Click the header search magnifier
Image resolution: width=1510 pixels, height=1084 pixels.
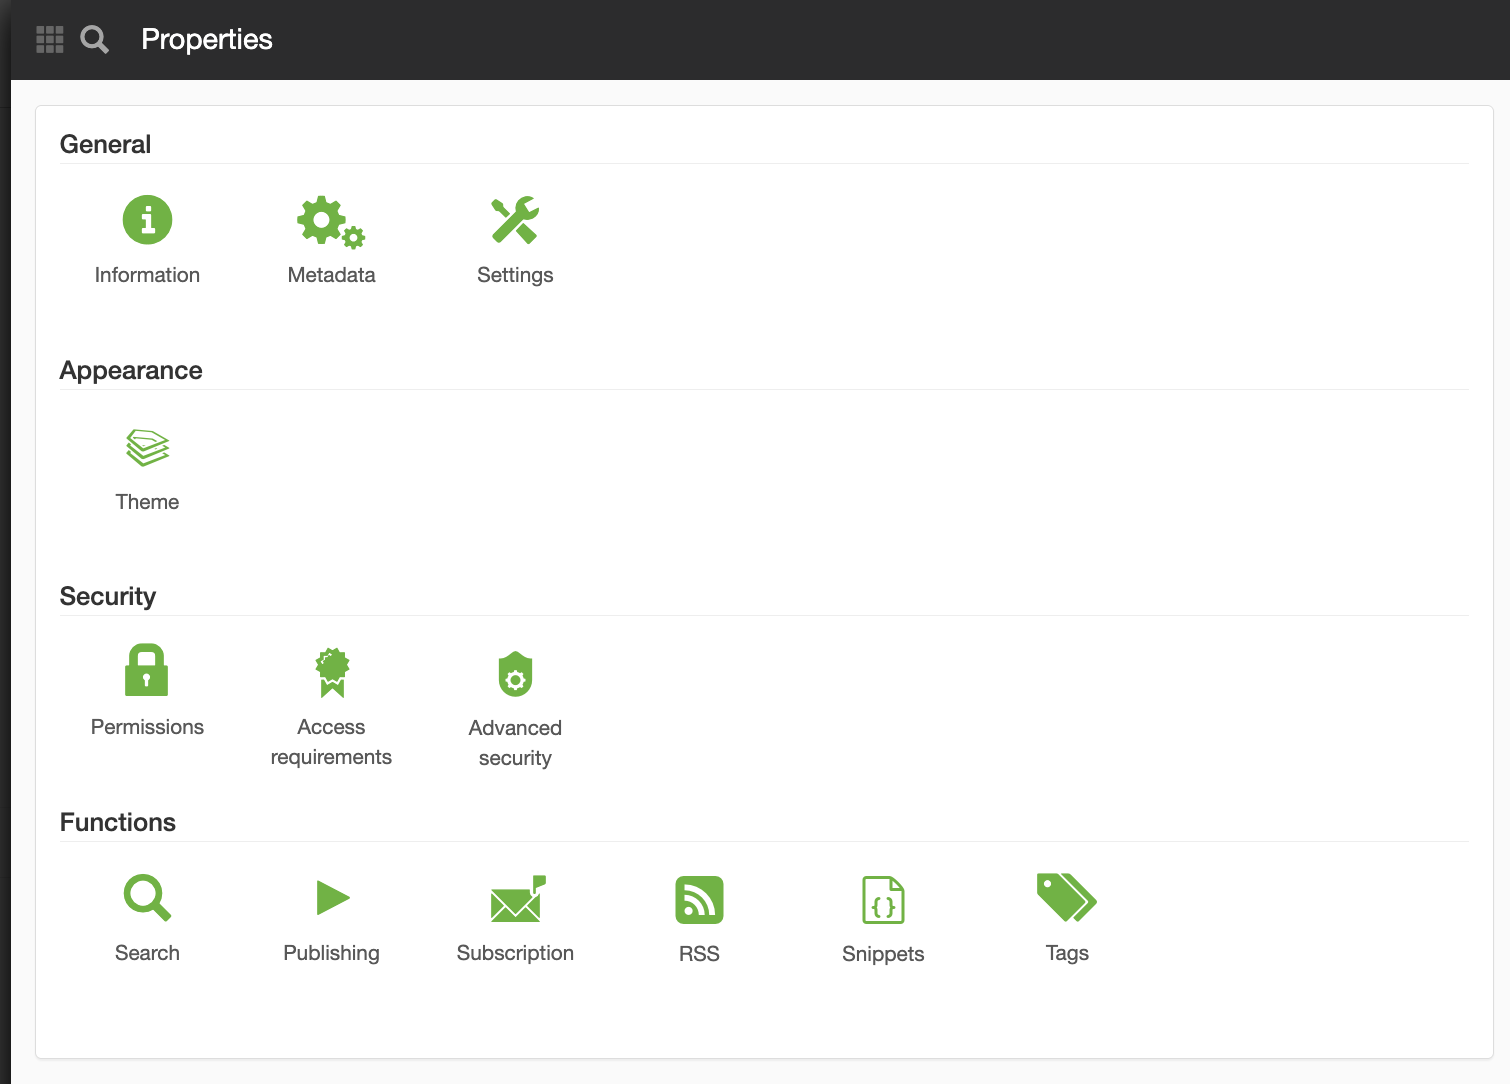click(x=95, y=40)
